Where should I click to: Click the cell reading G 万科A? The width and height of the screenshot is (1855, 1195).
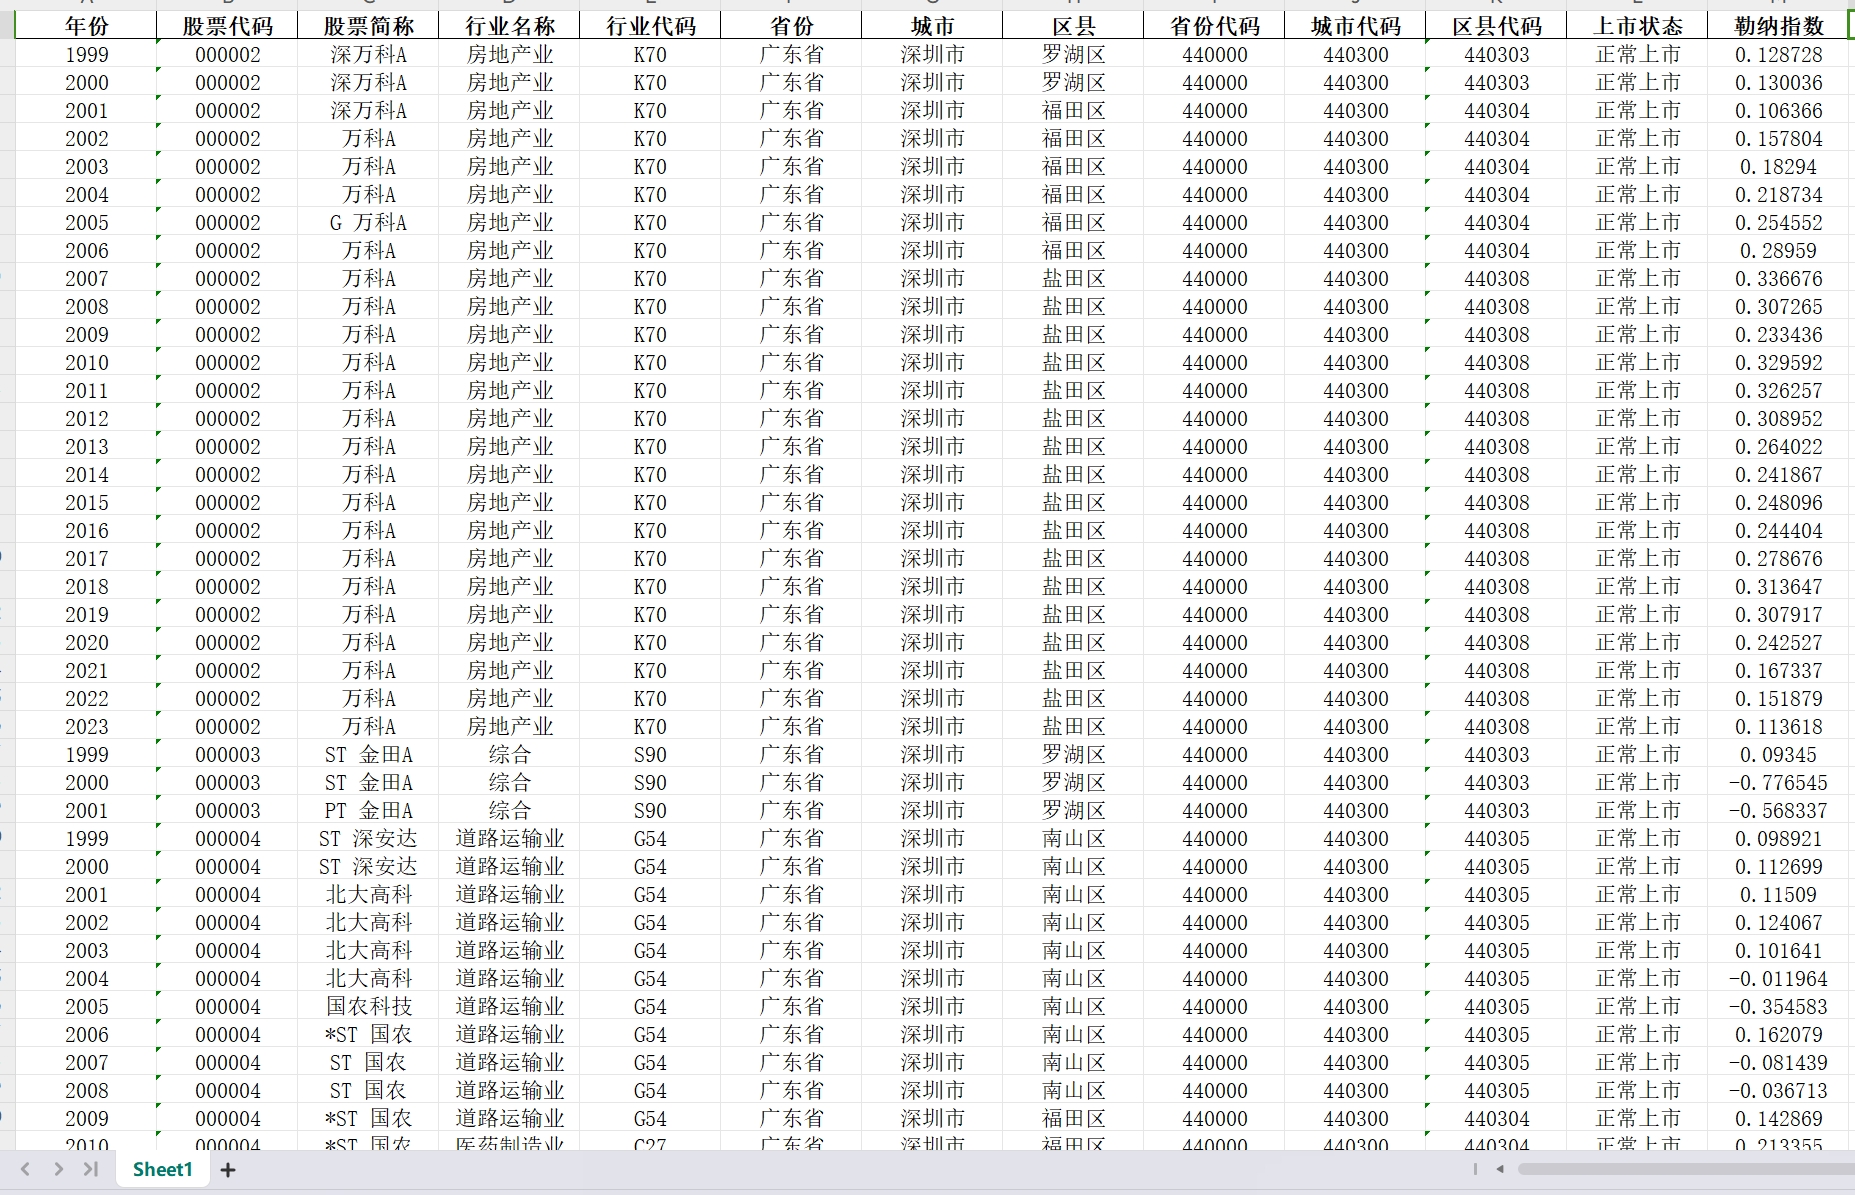point(368,223)
